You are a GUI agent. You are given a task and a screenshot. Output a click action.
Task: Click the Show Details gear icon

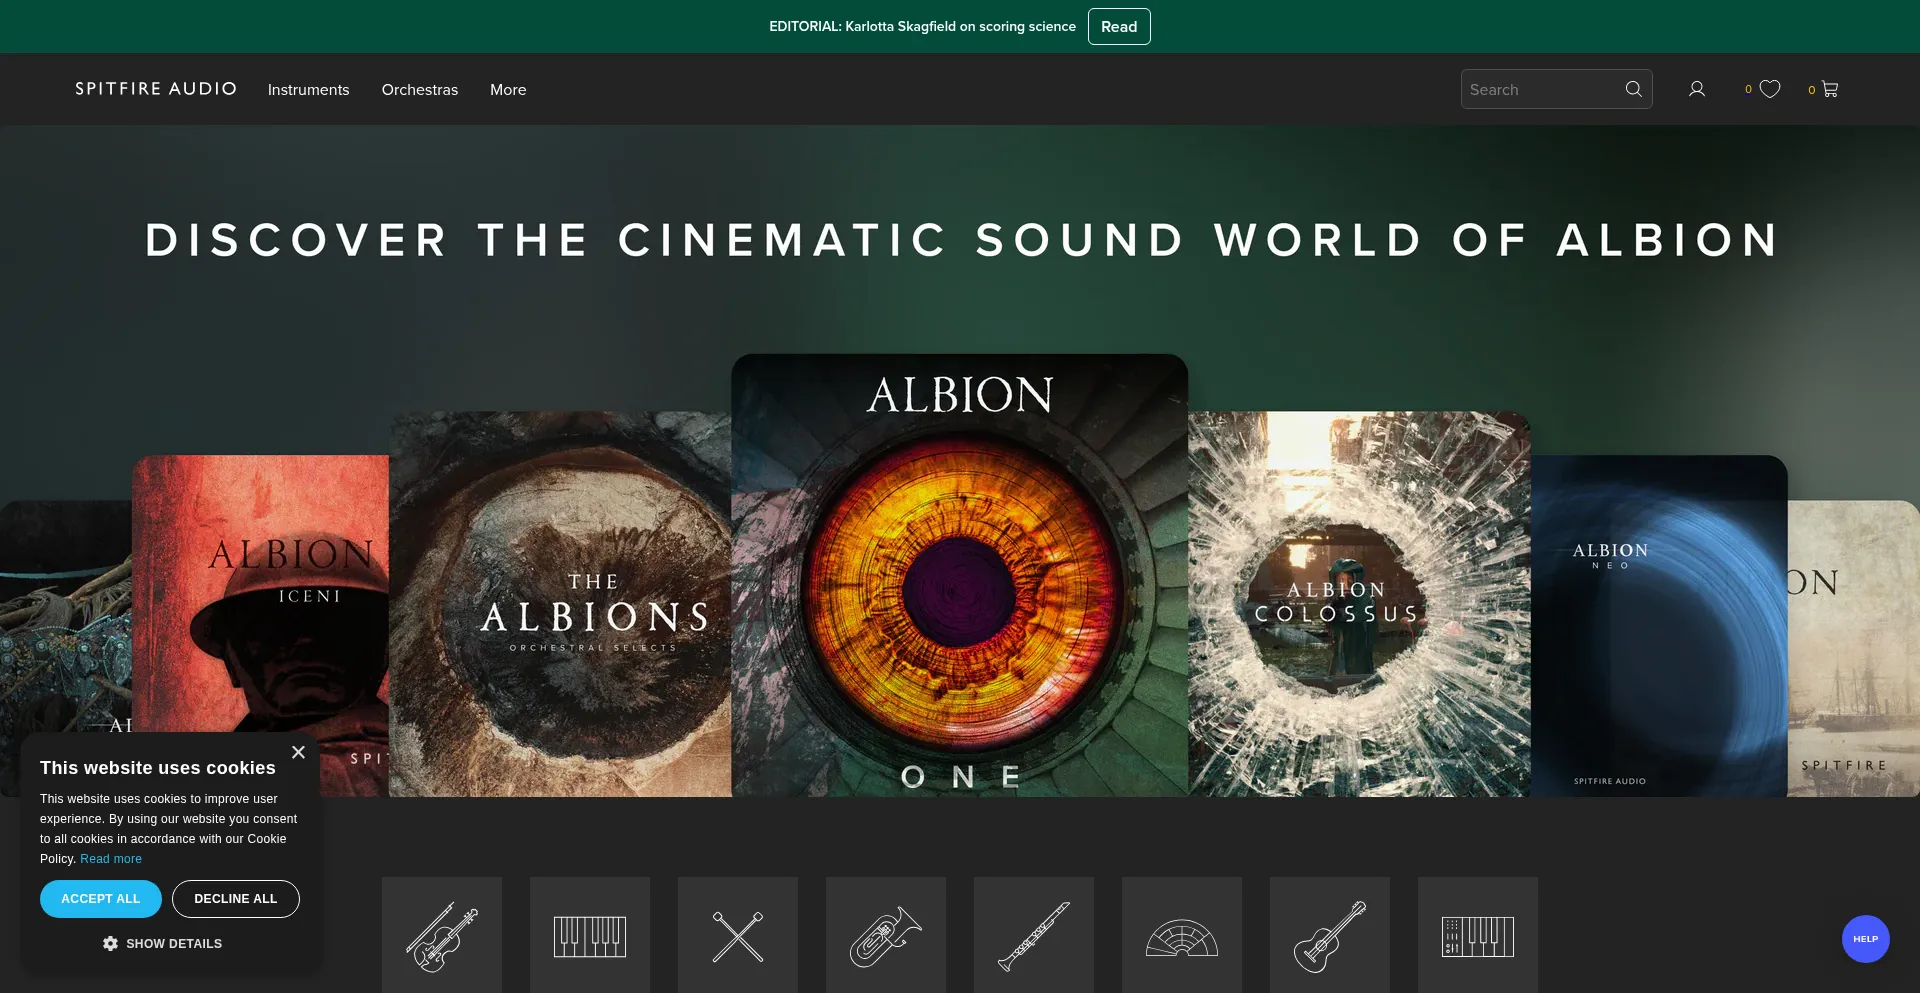tap(111, 943)
